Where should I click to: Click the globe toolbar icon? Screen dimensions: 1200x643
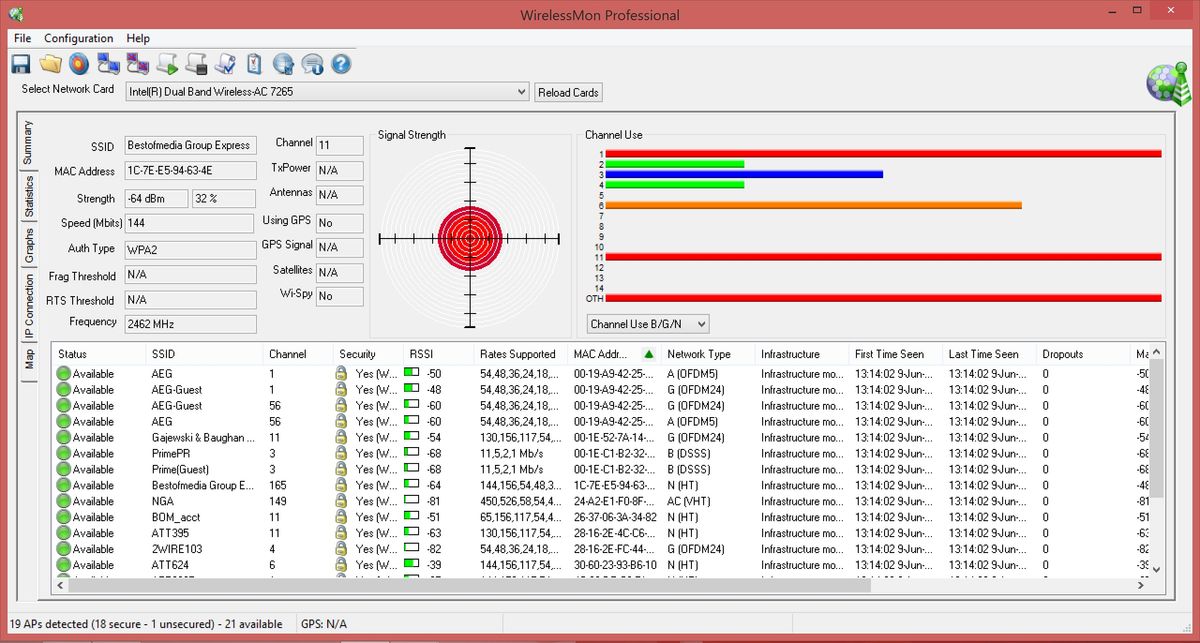(282, 63)
